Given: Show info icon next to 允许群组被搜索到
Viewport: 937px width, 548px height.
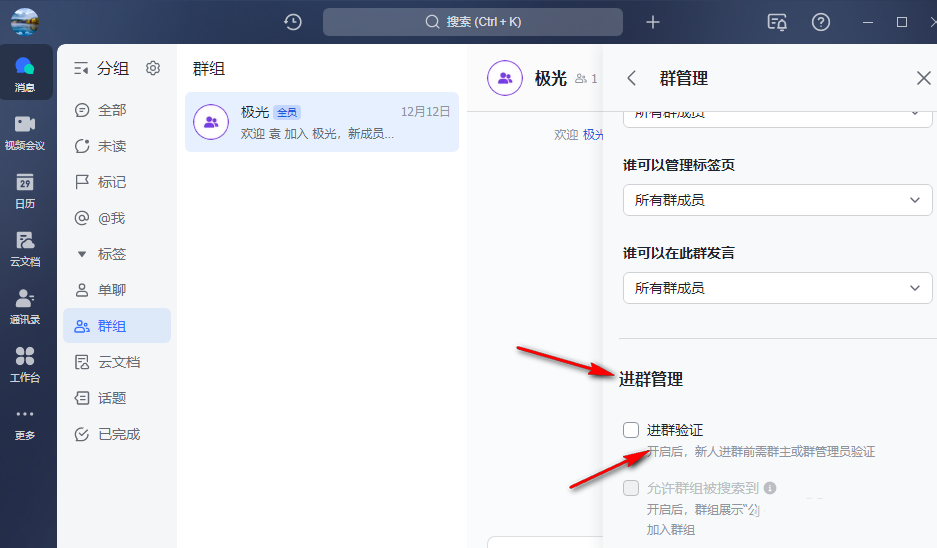Looking at the screenshot, I should 770,488.
